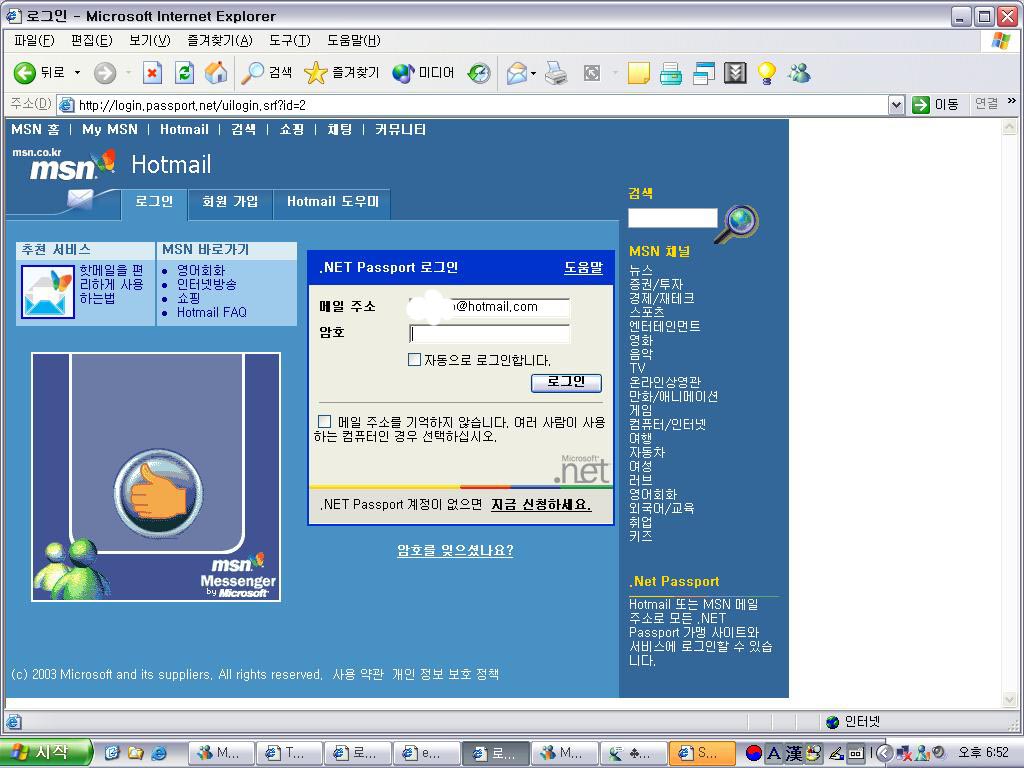Open the Messenger people icon in the toolbar
1024x768 pixels.
[x=799, y=72]
